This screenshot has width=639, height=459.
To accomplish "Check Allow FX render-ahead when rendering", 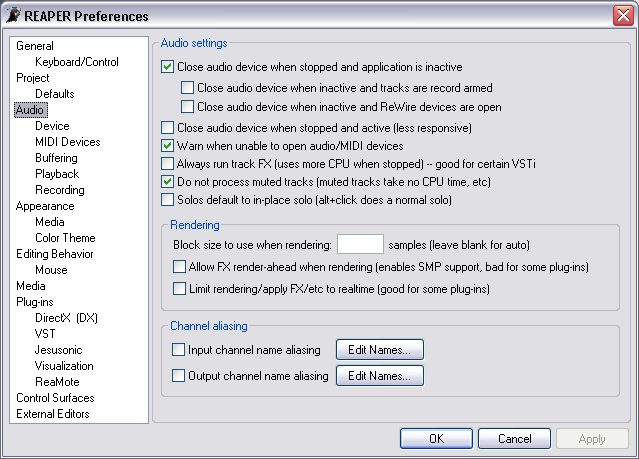I will click(179, 267).
